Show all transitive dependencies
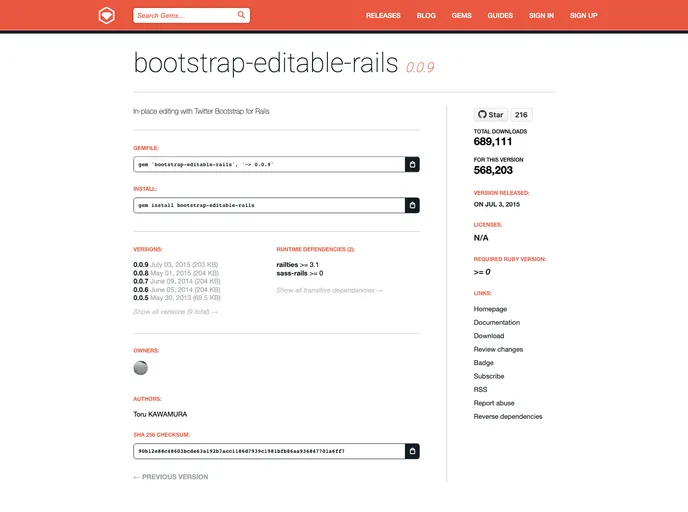Image resolution: width=688 pixels, height=512 pixels. pos(329,290)
